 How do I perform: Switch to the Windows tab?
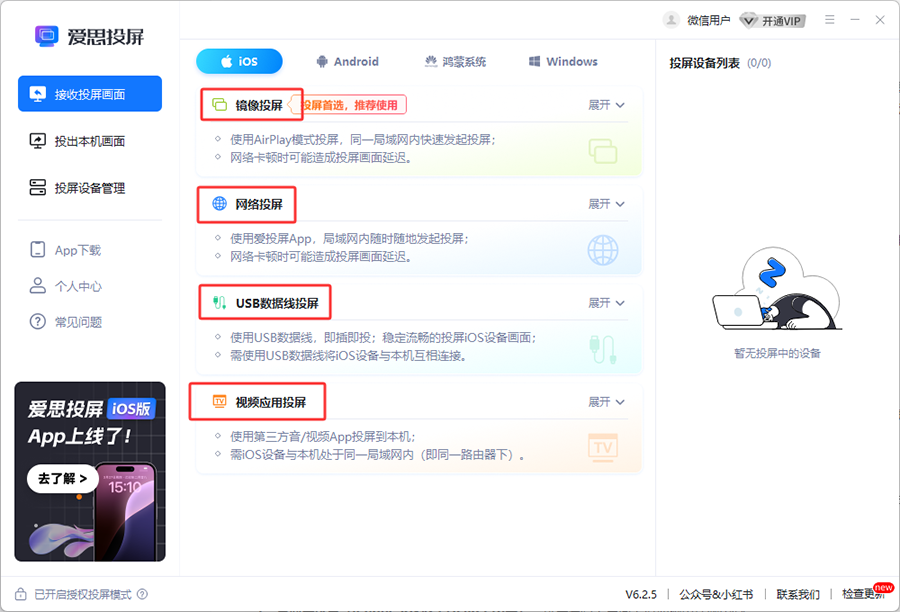tap(563, 61)
